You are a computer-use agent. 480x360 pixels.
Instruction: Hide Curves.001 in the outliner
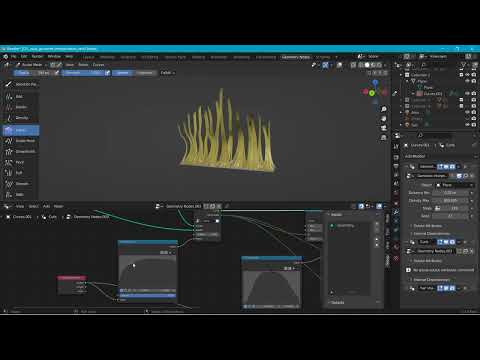pyautogui.click(x=468, y=94)
